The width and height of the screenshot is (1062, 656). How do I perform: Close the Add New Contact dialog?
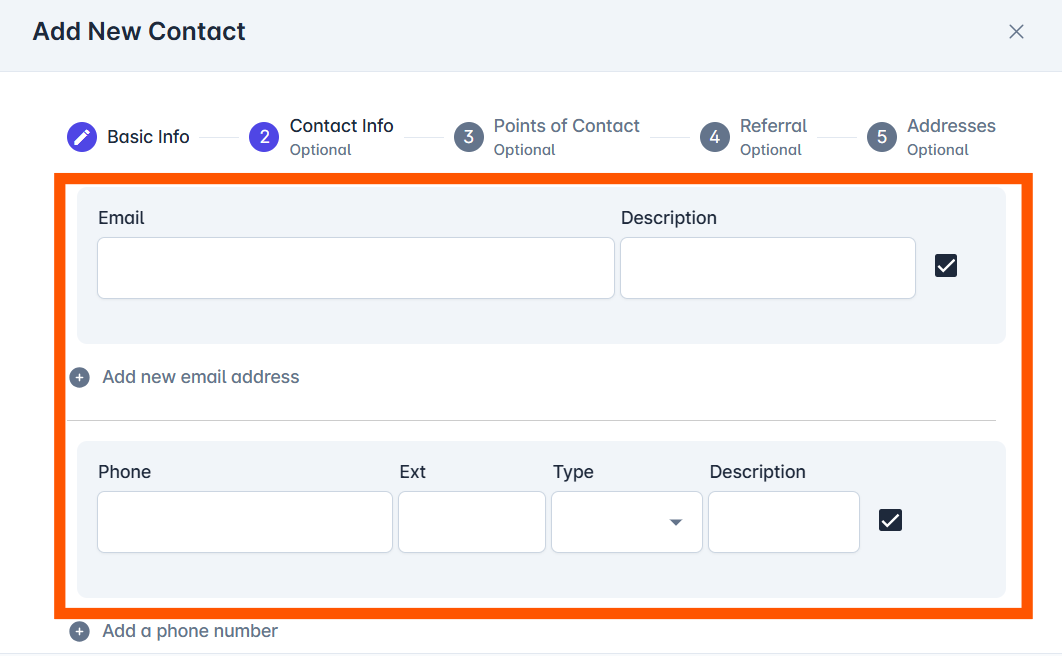1016,32
